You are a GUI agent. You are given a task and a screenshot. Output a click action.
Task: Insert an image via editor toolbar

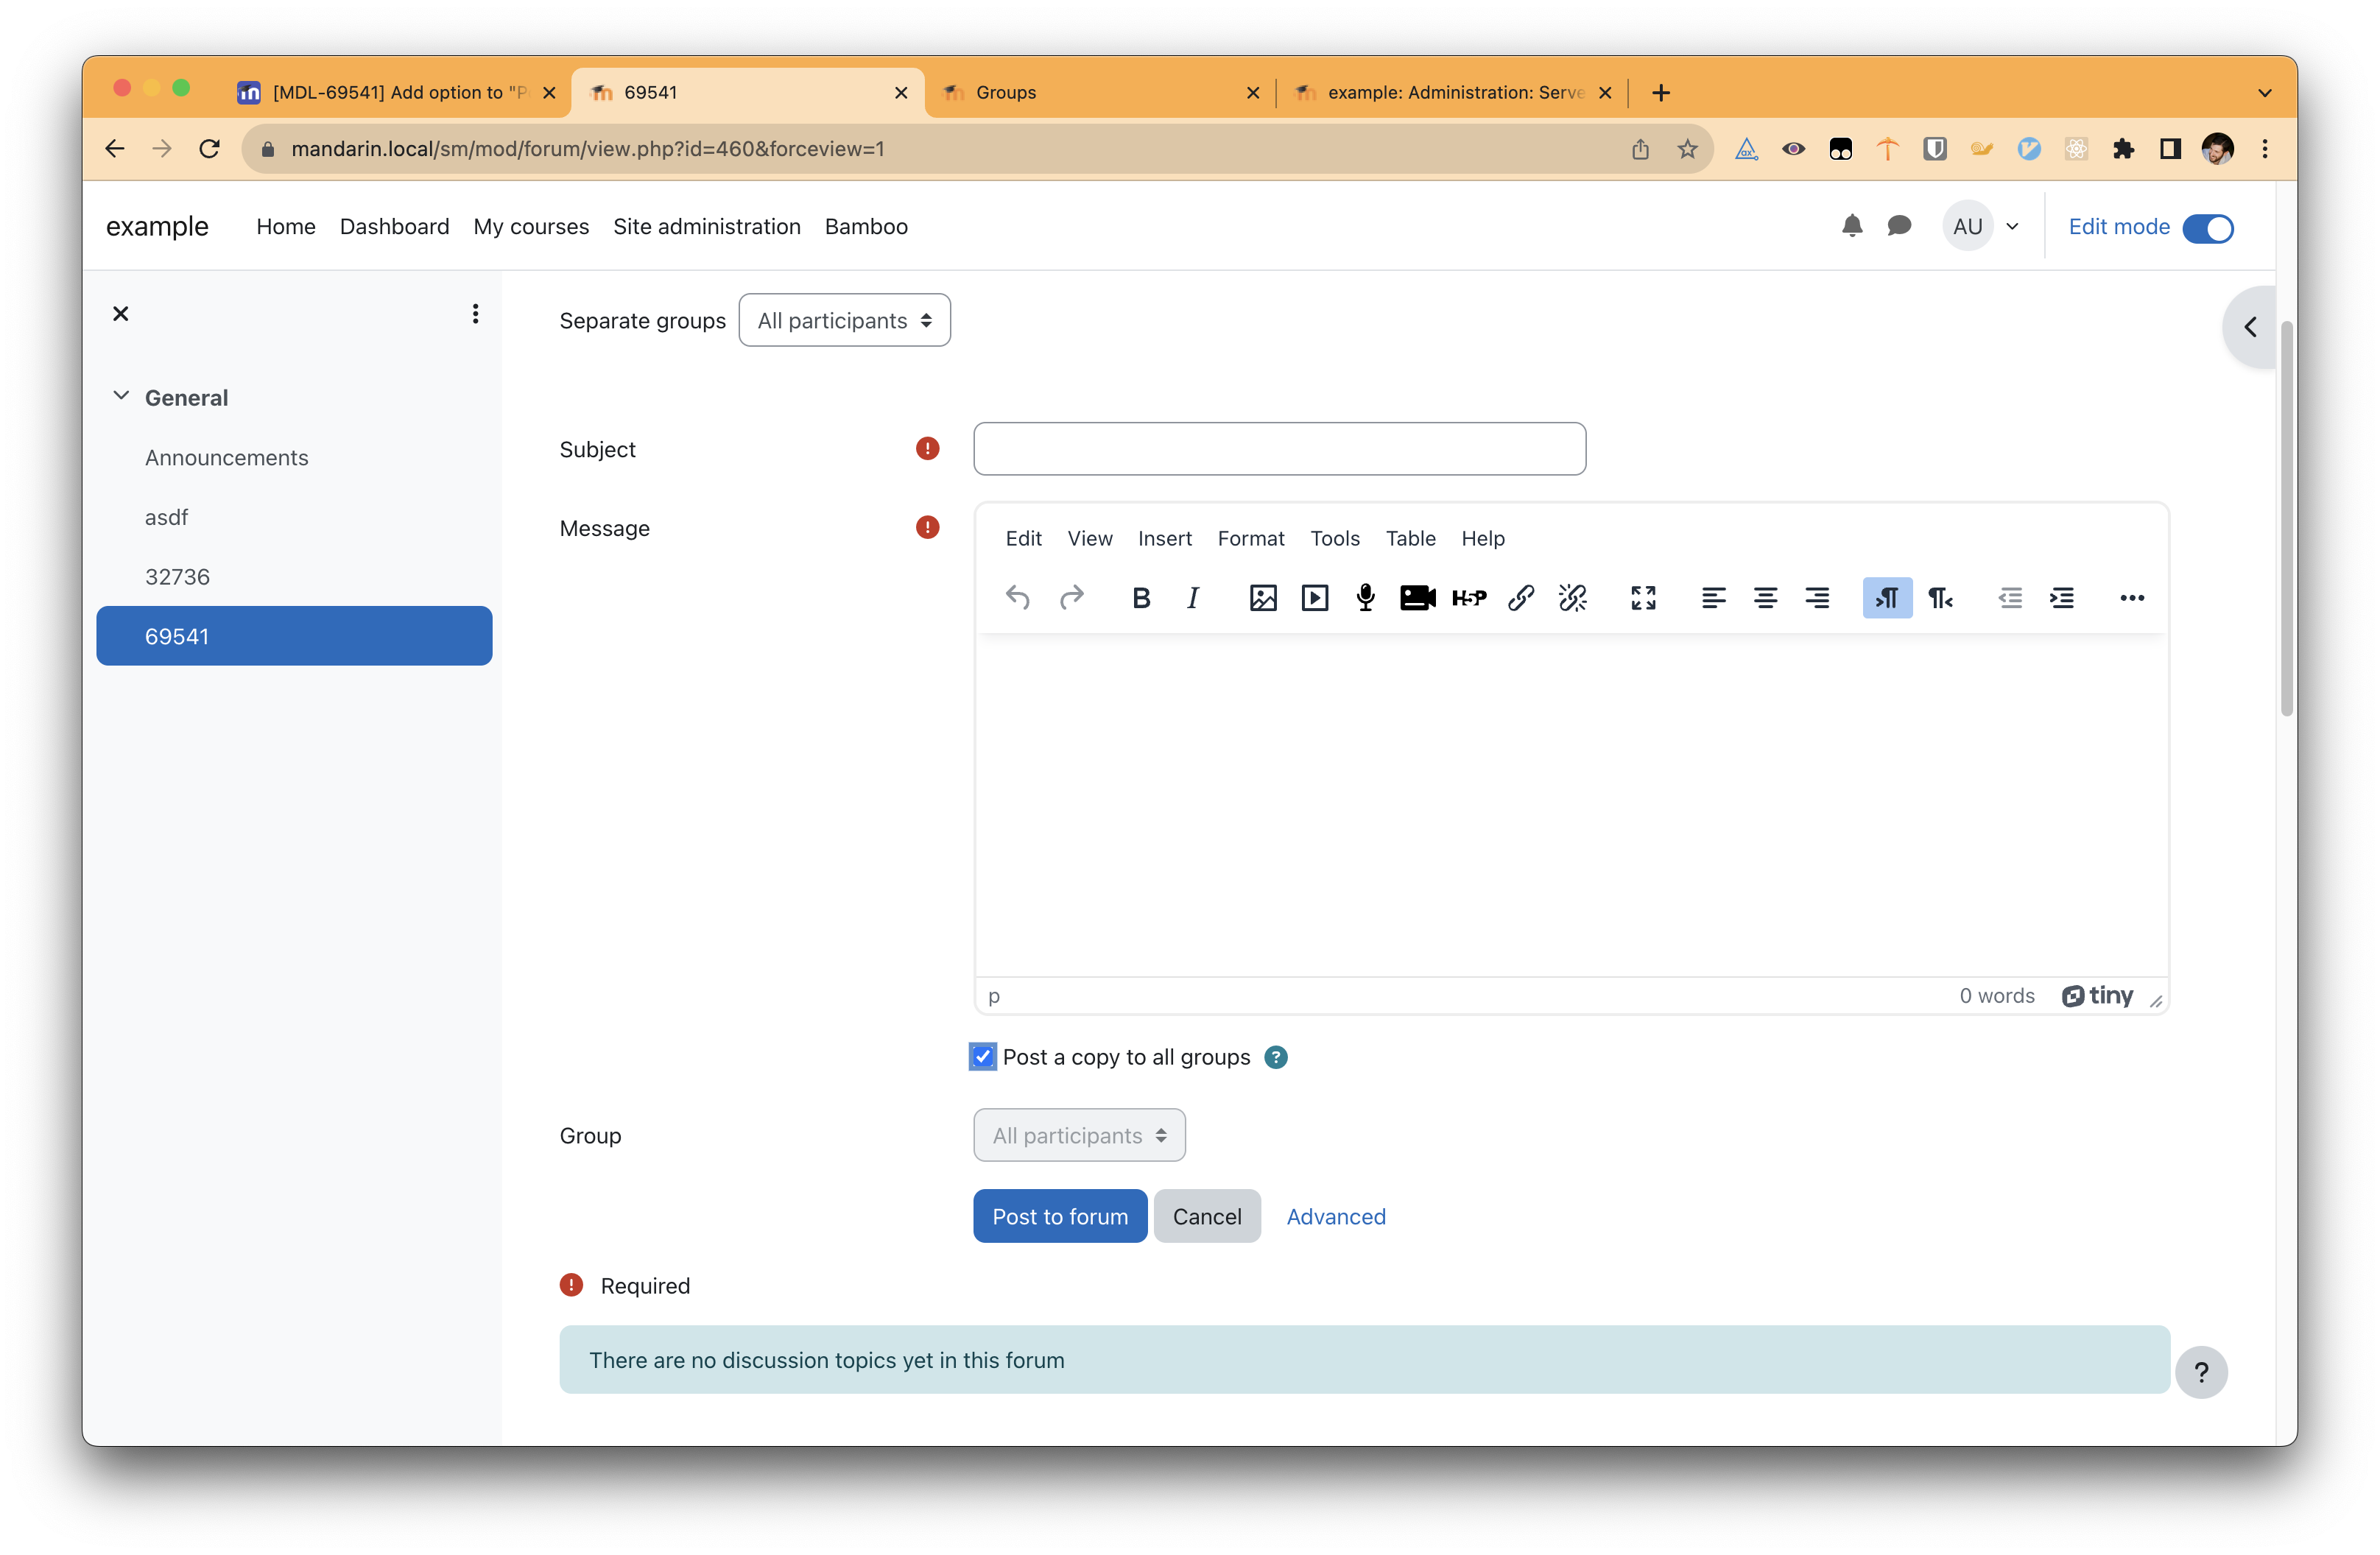coord(1263,598)
